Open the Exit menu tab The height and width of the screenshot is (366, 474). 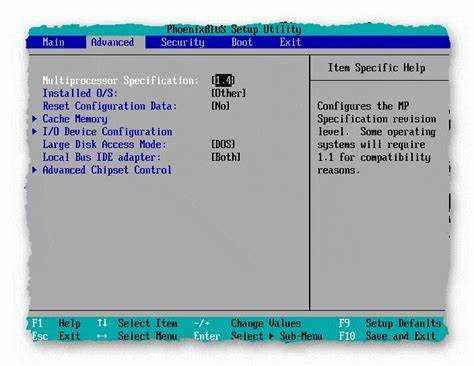(x=290, y=42)
